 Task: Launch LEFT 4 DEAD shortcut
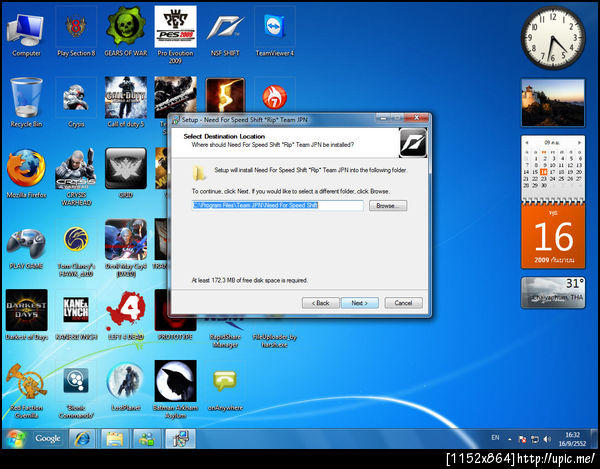click(x=126, y=315)
